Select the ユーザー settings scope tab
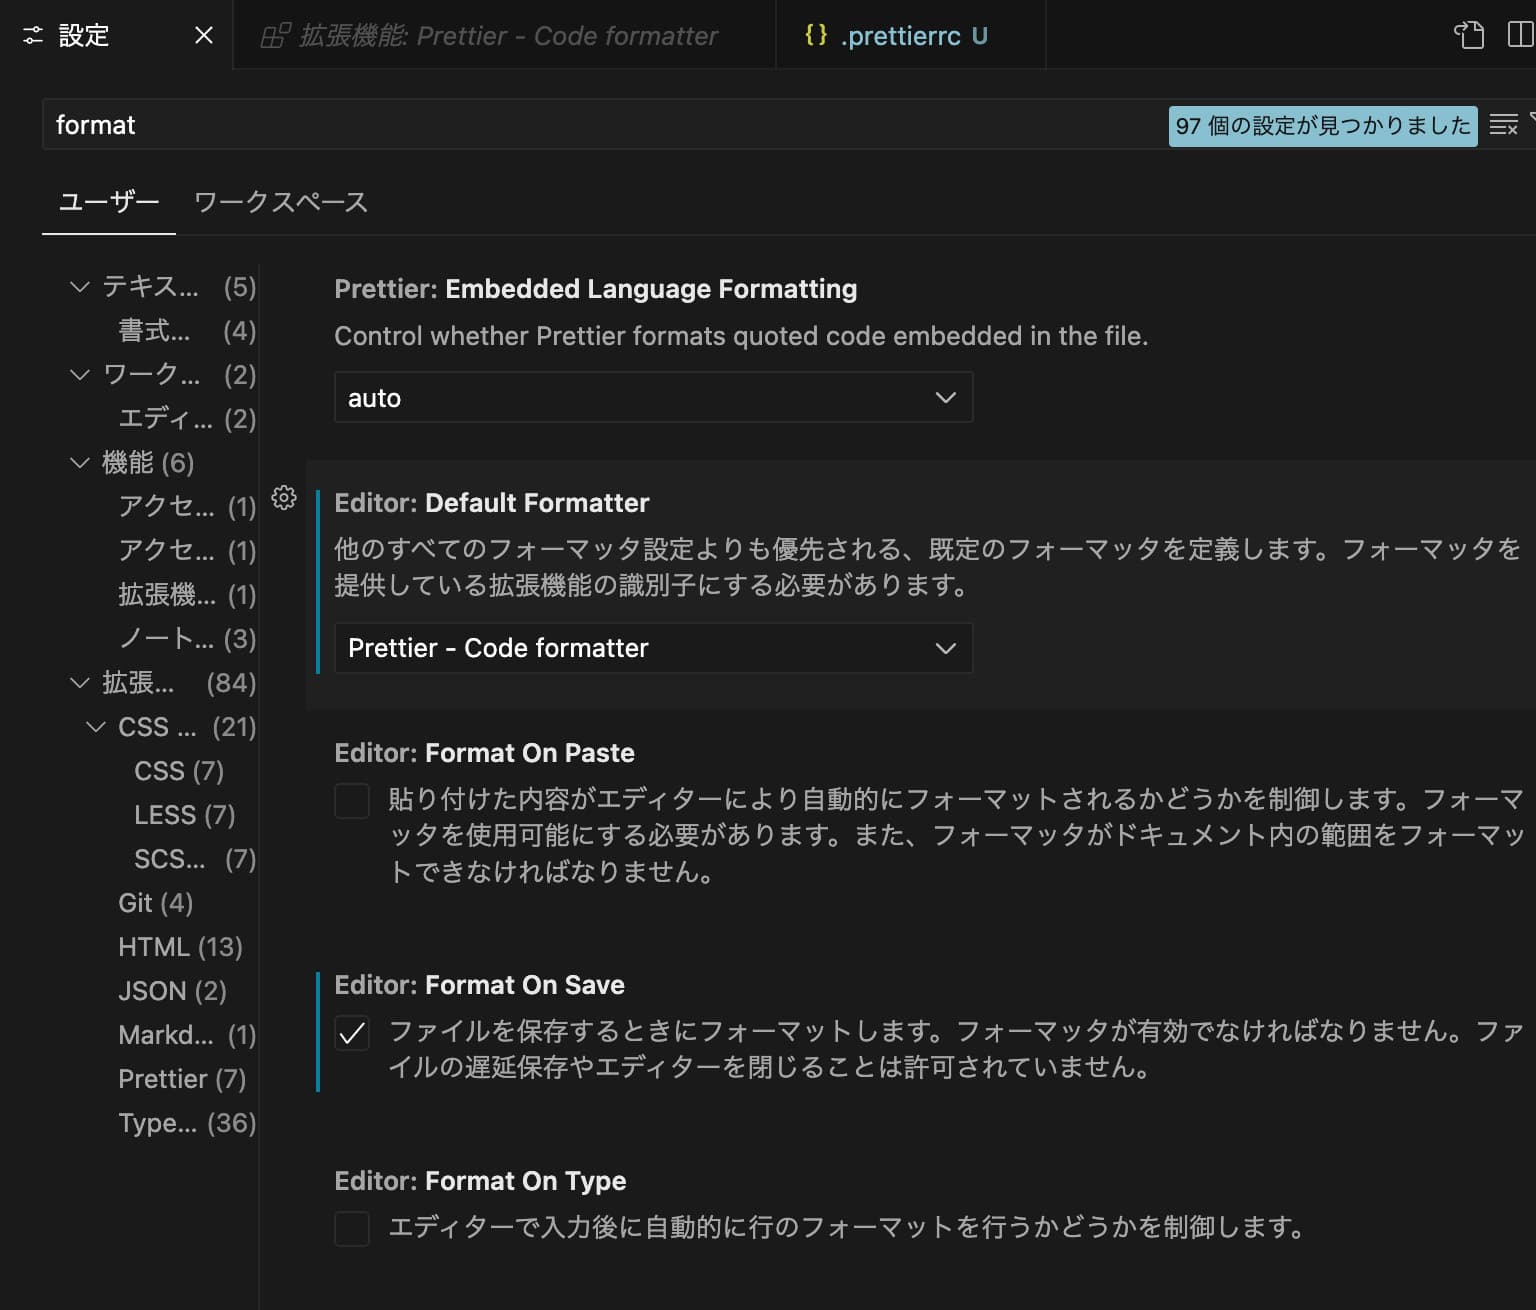 [109, 202]
